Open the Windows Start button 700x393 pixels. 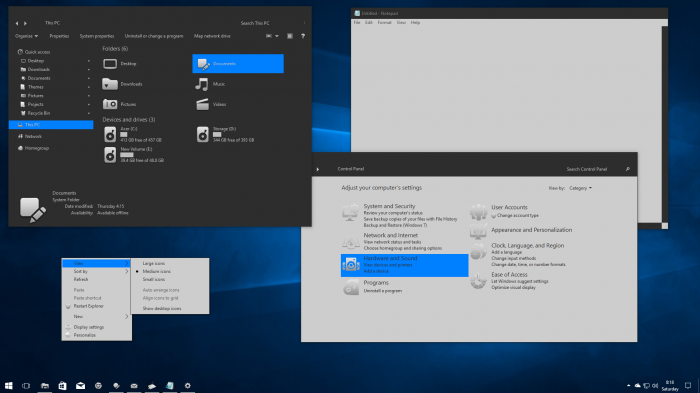pos(8,385)
